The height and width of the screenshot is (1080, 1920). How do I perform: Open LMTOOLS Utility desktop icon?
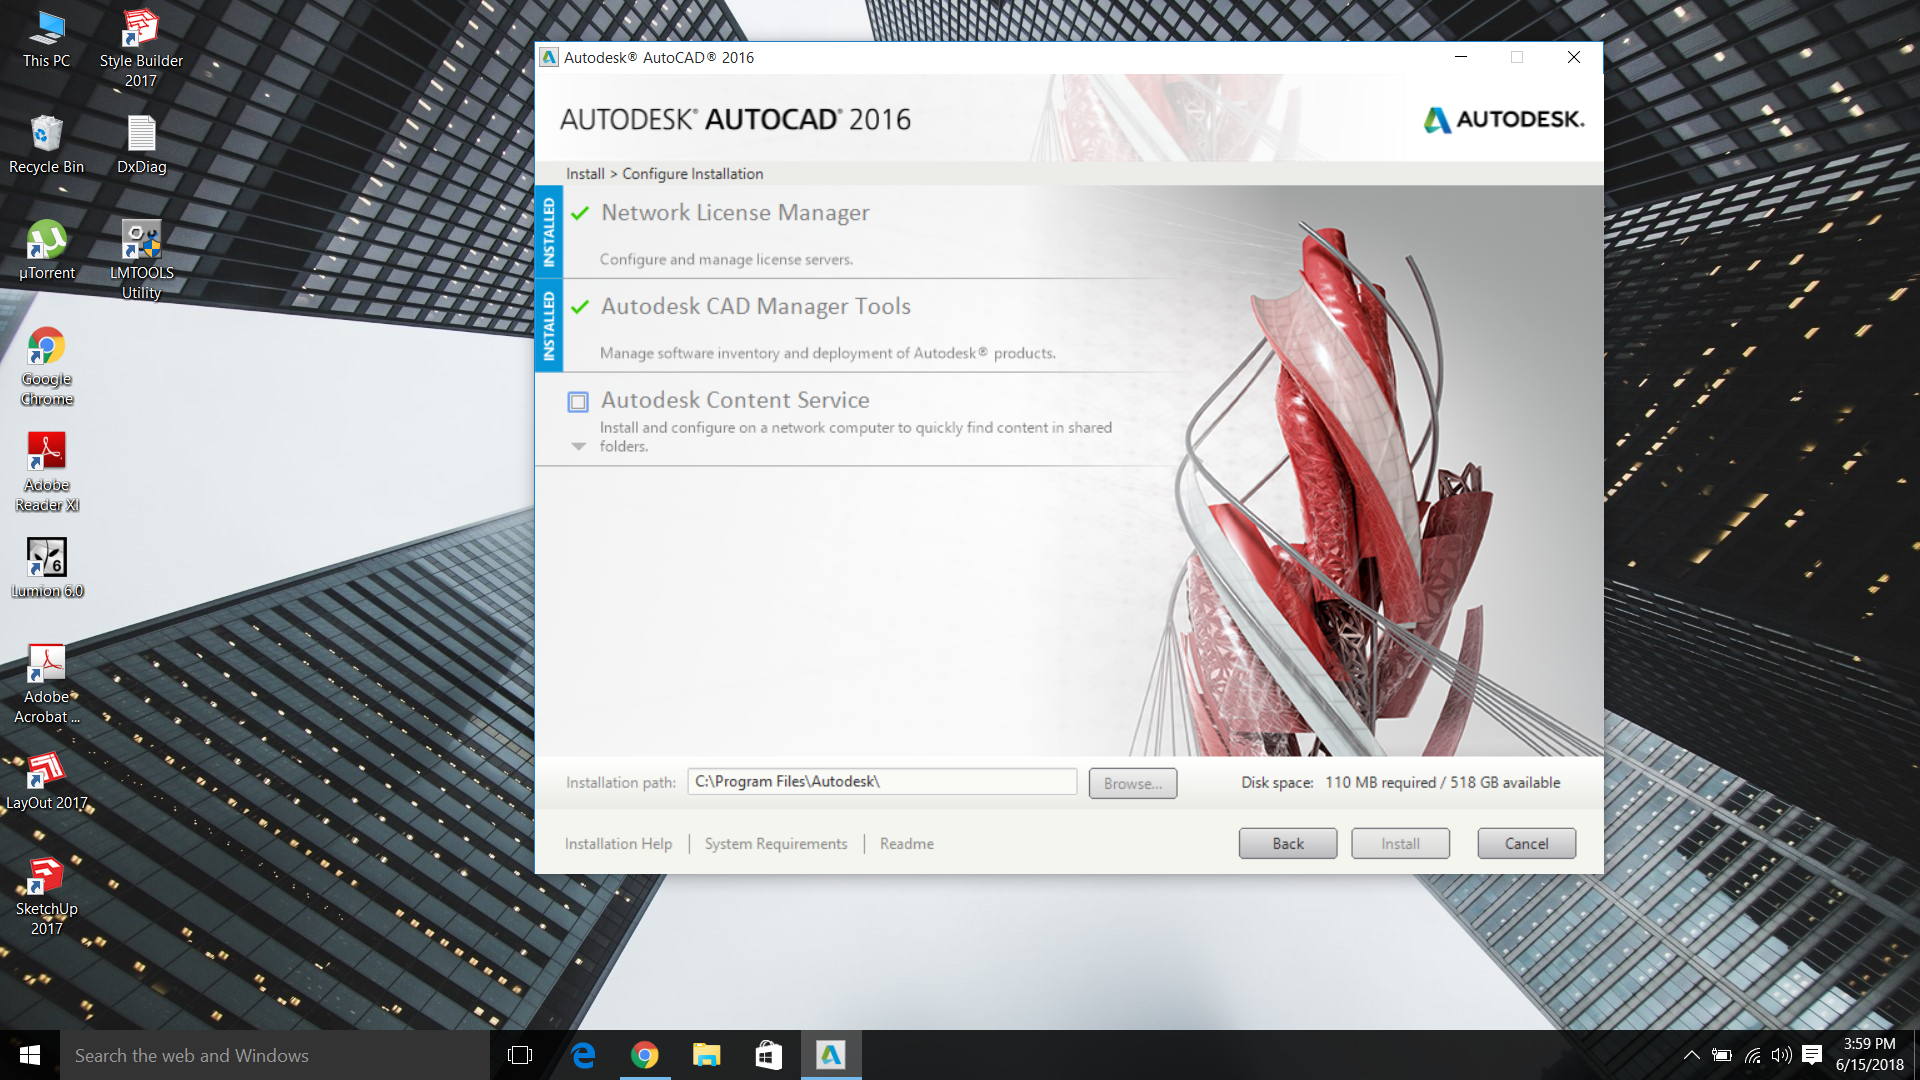click(141, 260)
